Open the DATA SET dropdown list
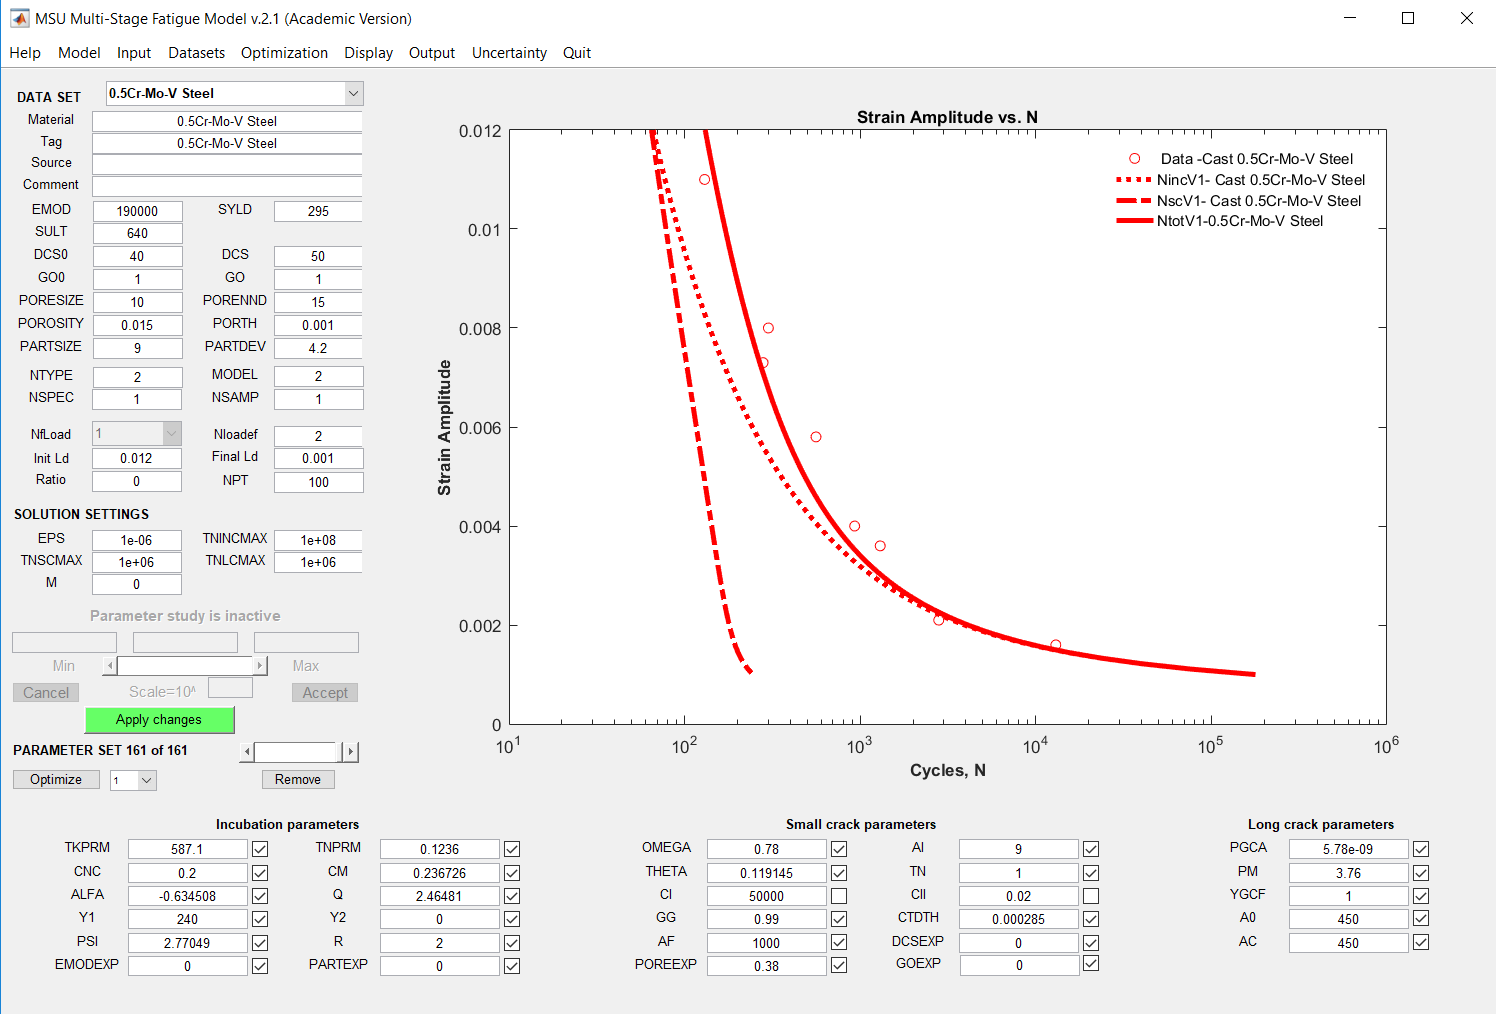 [x=353, y=94]
